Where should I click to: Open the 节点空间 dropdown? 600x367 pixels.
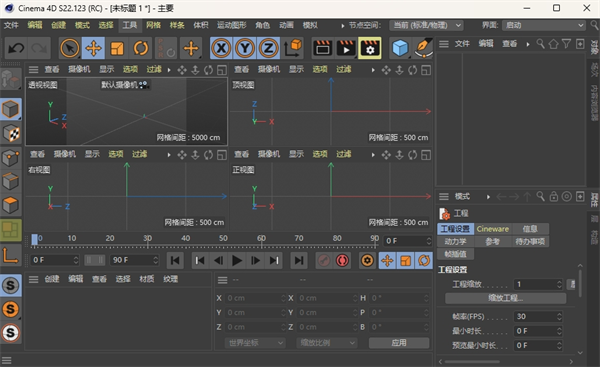coord(427,25)
